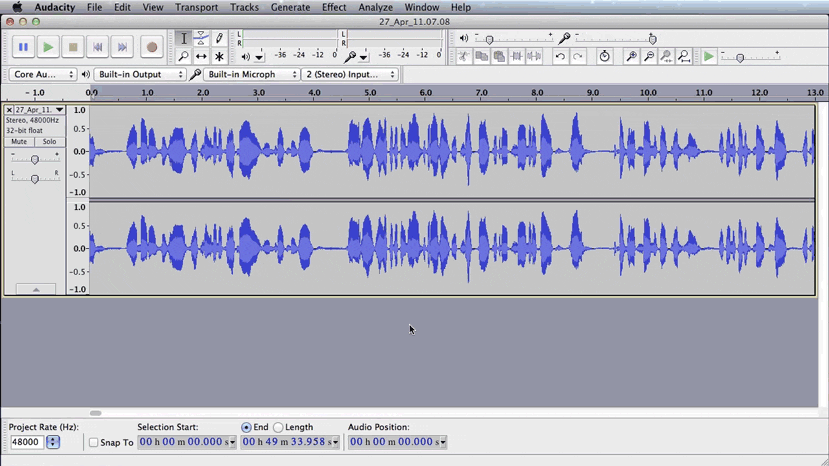Enable the Snap To checkbox
Image resolution: width=829 pixels, height=466 pixels.
[93, 442]
